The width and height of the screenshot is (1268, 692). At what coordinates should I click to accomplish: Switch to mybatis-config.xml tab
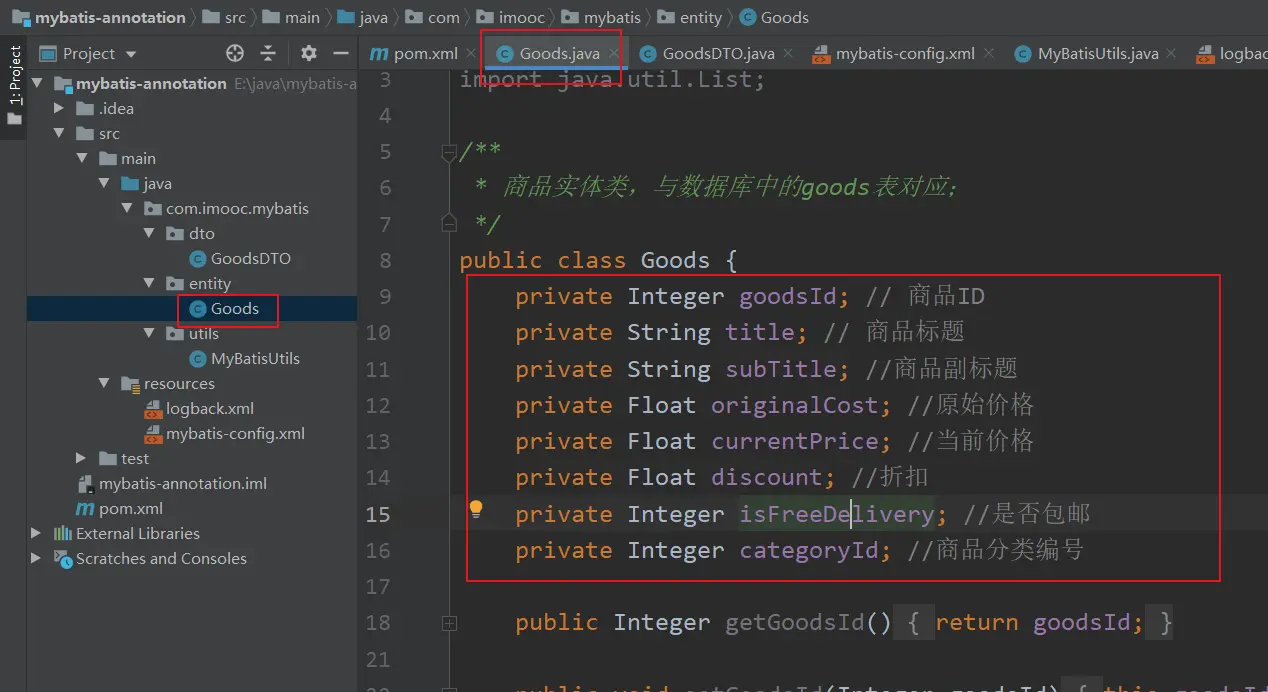click(904, 54)
